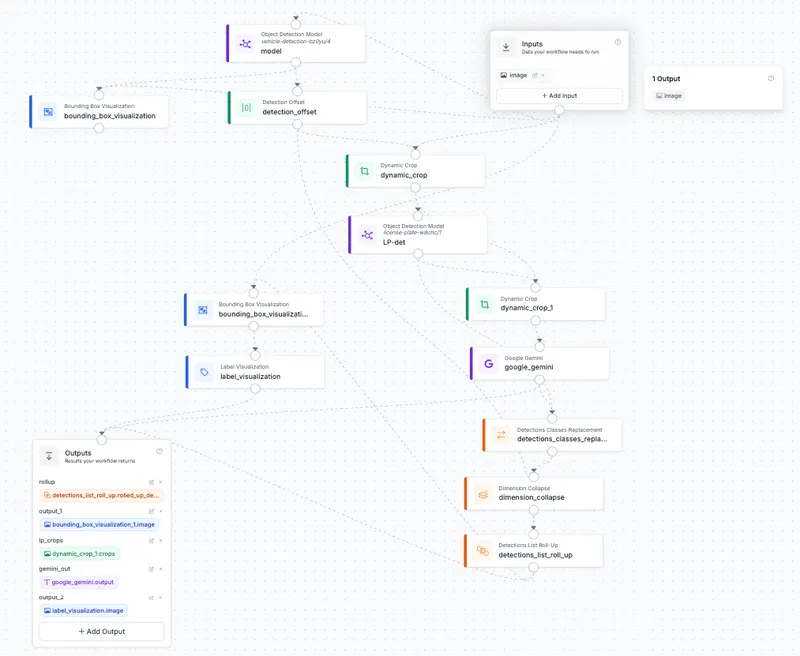The image size is (800, 656).
Task: Click the 'Inputs' panel heading
Action: [532, 44]
